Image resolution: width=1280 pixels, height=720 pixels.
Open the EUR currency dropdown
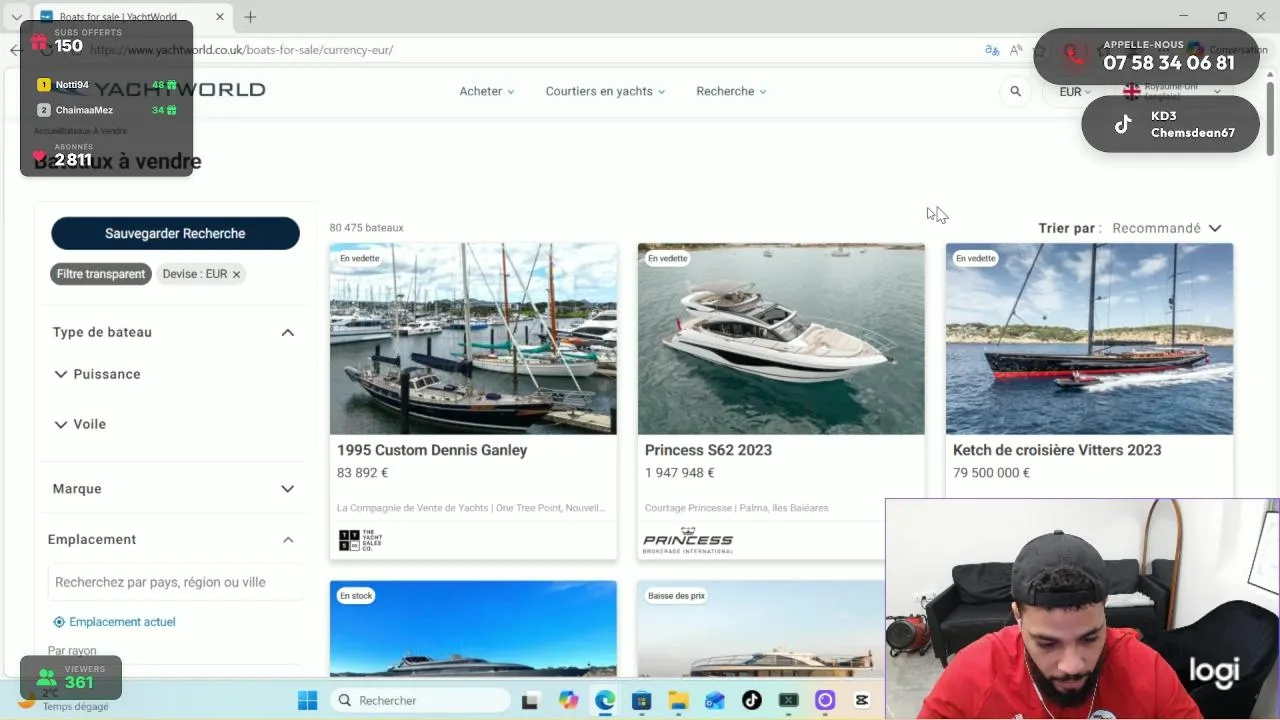[x=1075, y=91]
